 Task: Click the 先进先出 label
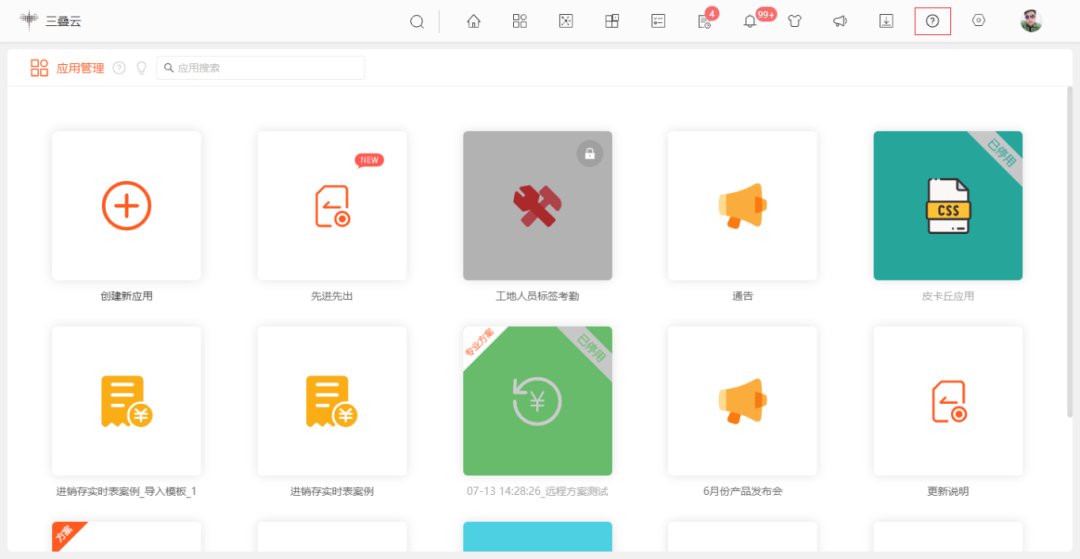[x=332, y=297]
